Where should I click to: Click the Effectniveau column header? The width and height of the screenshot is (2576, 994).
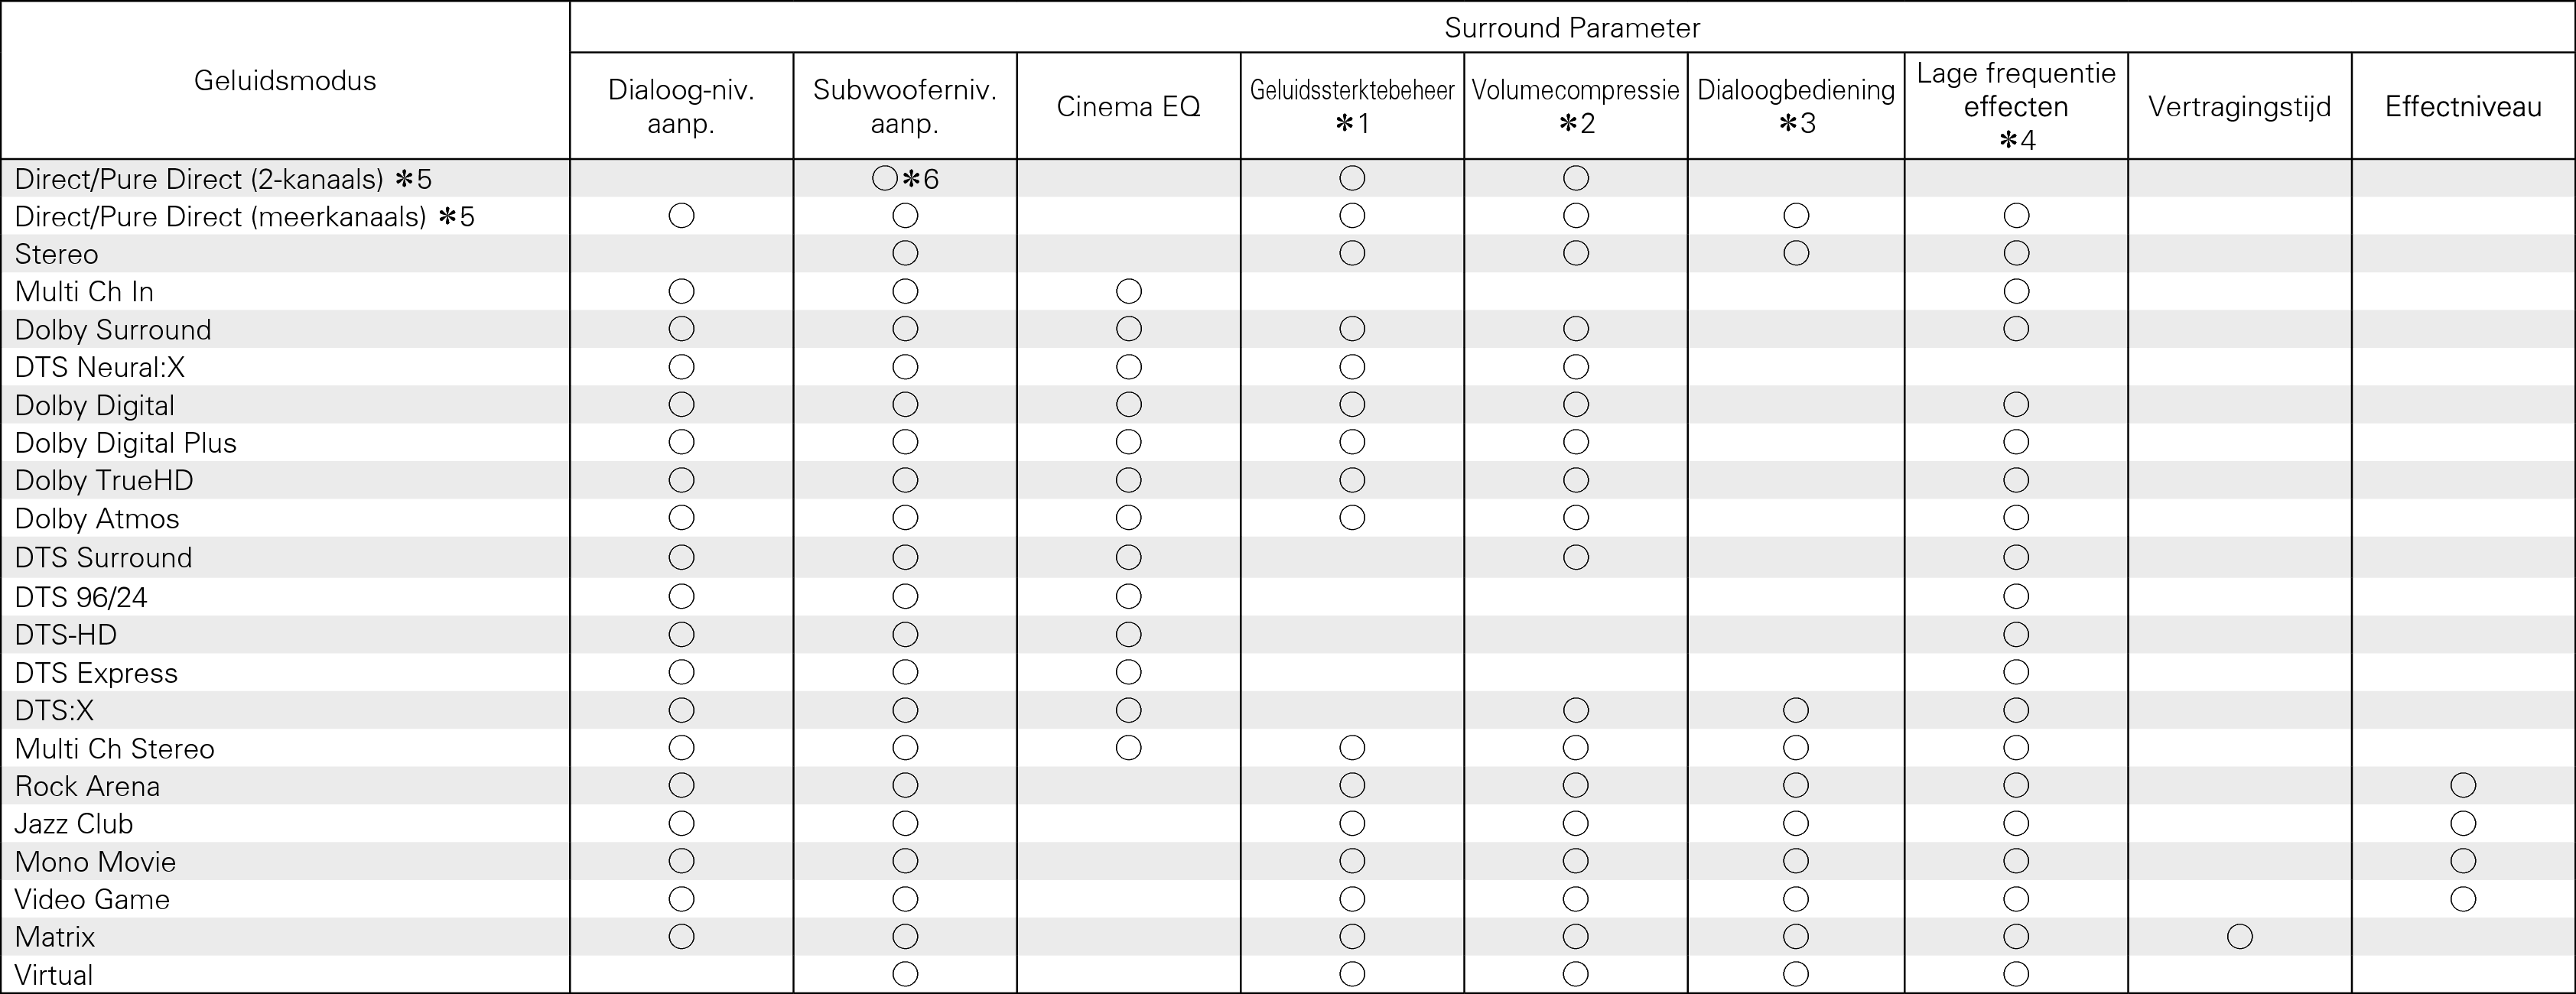(x=2462, y=106)
